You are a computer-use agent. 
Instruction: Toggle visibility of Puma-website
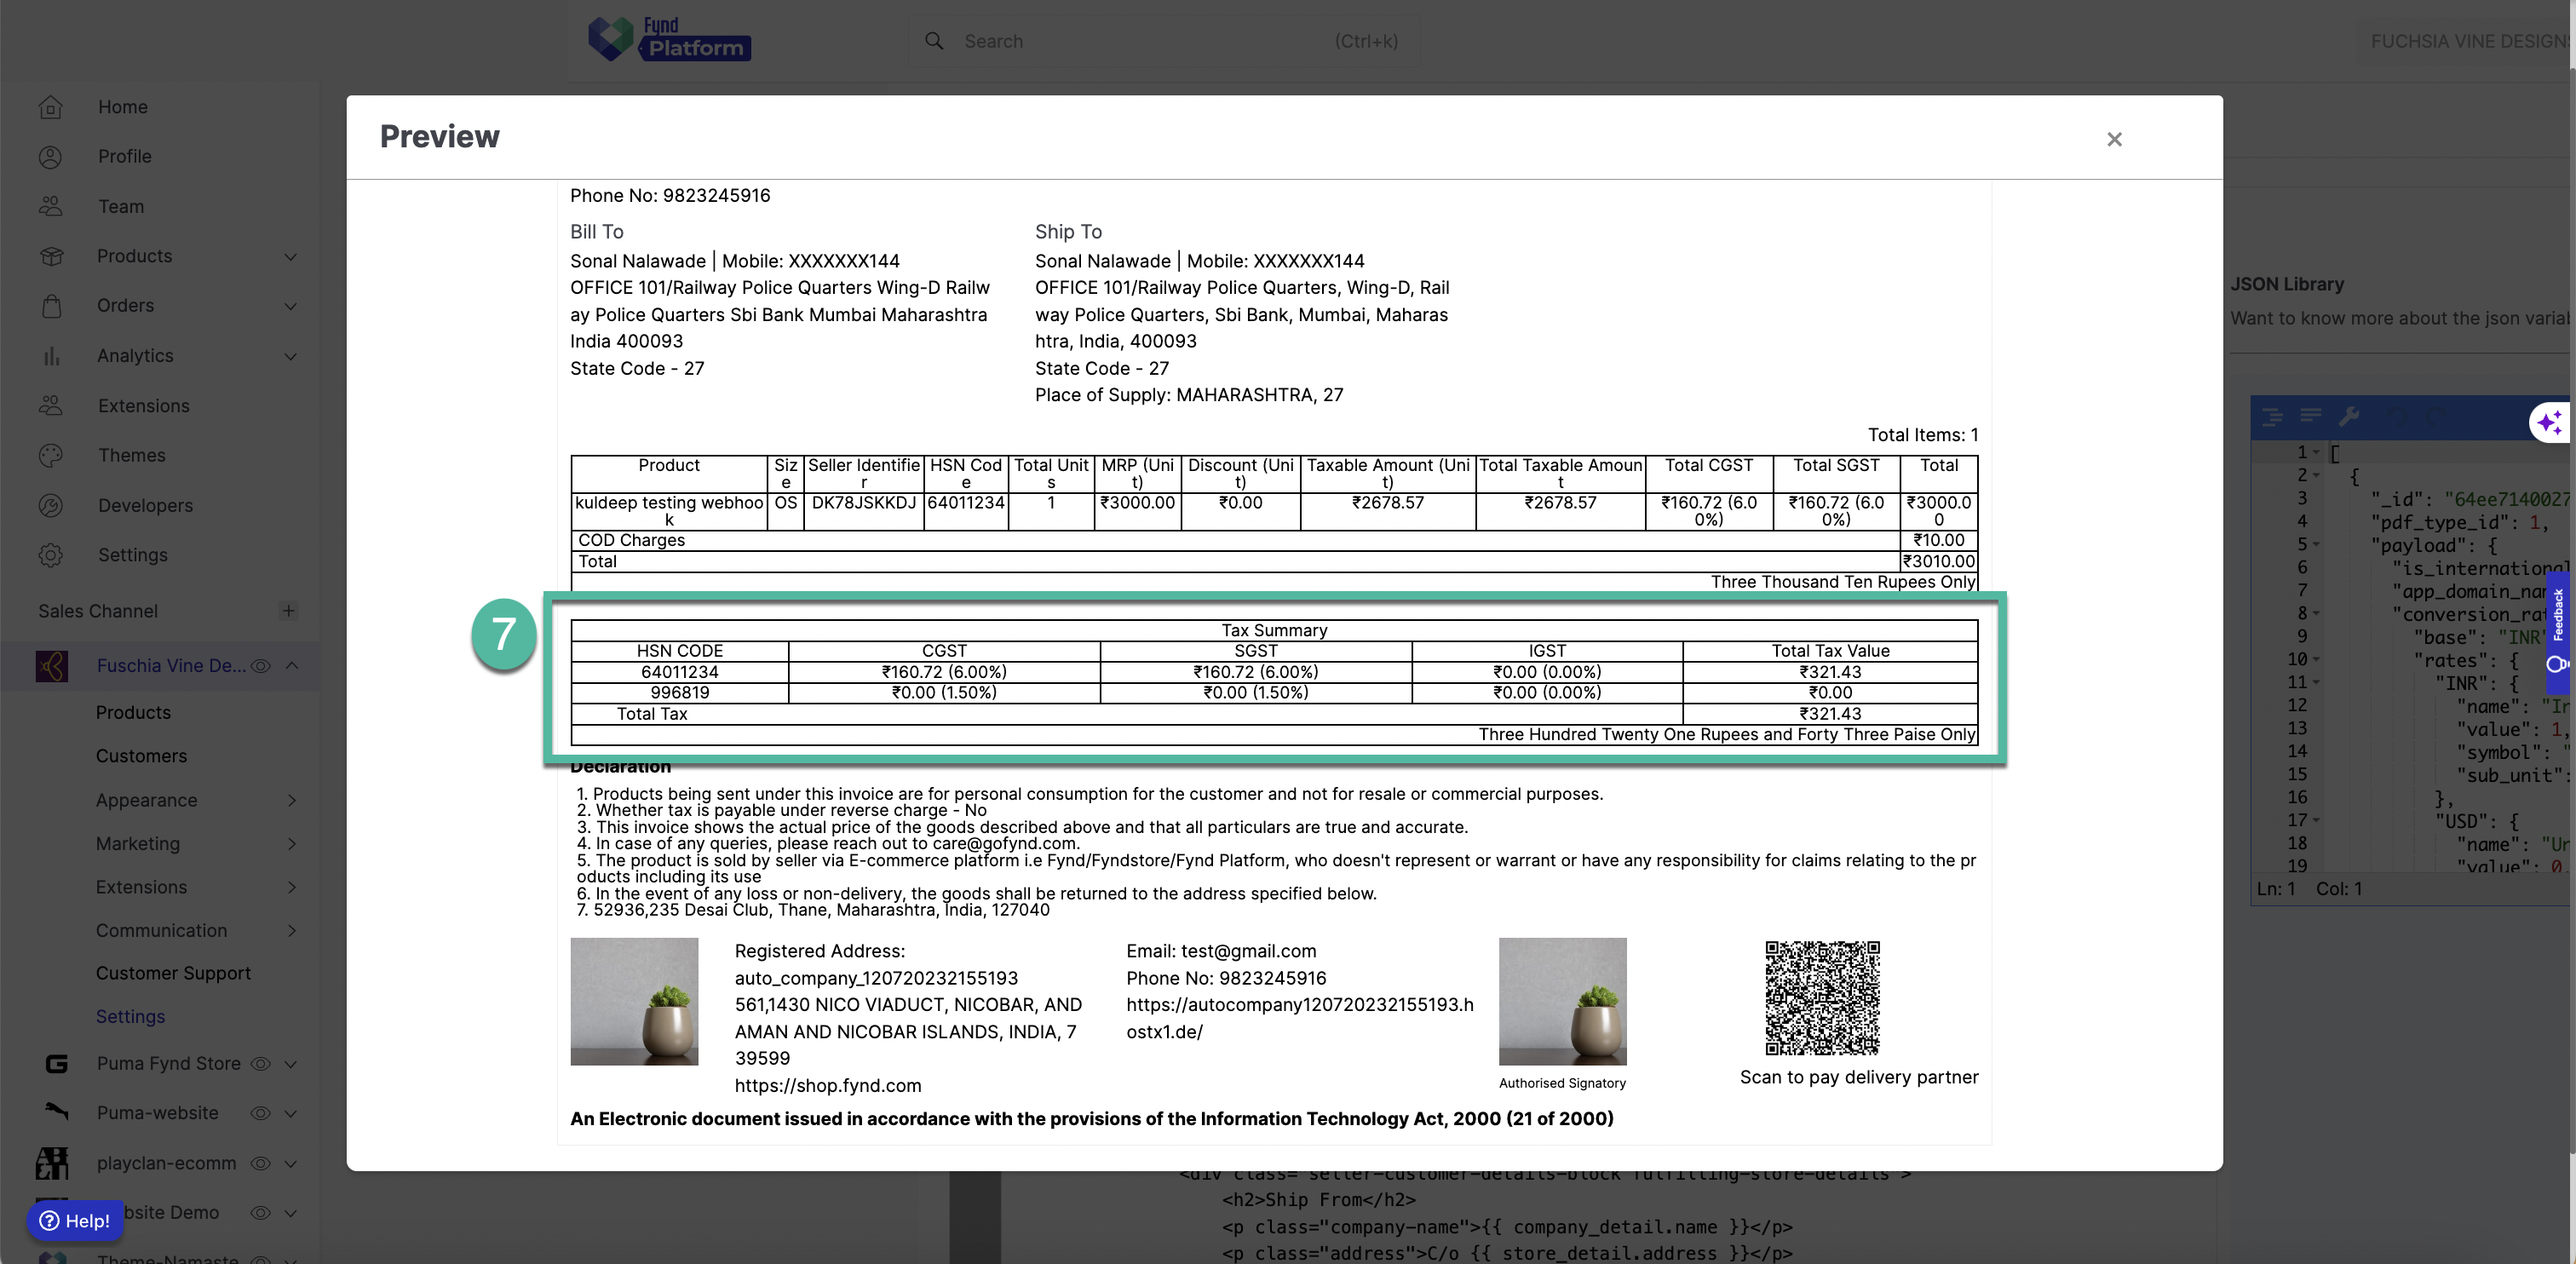tap(261, 1113)
